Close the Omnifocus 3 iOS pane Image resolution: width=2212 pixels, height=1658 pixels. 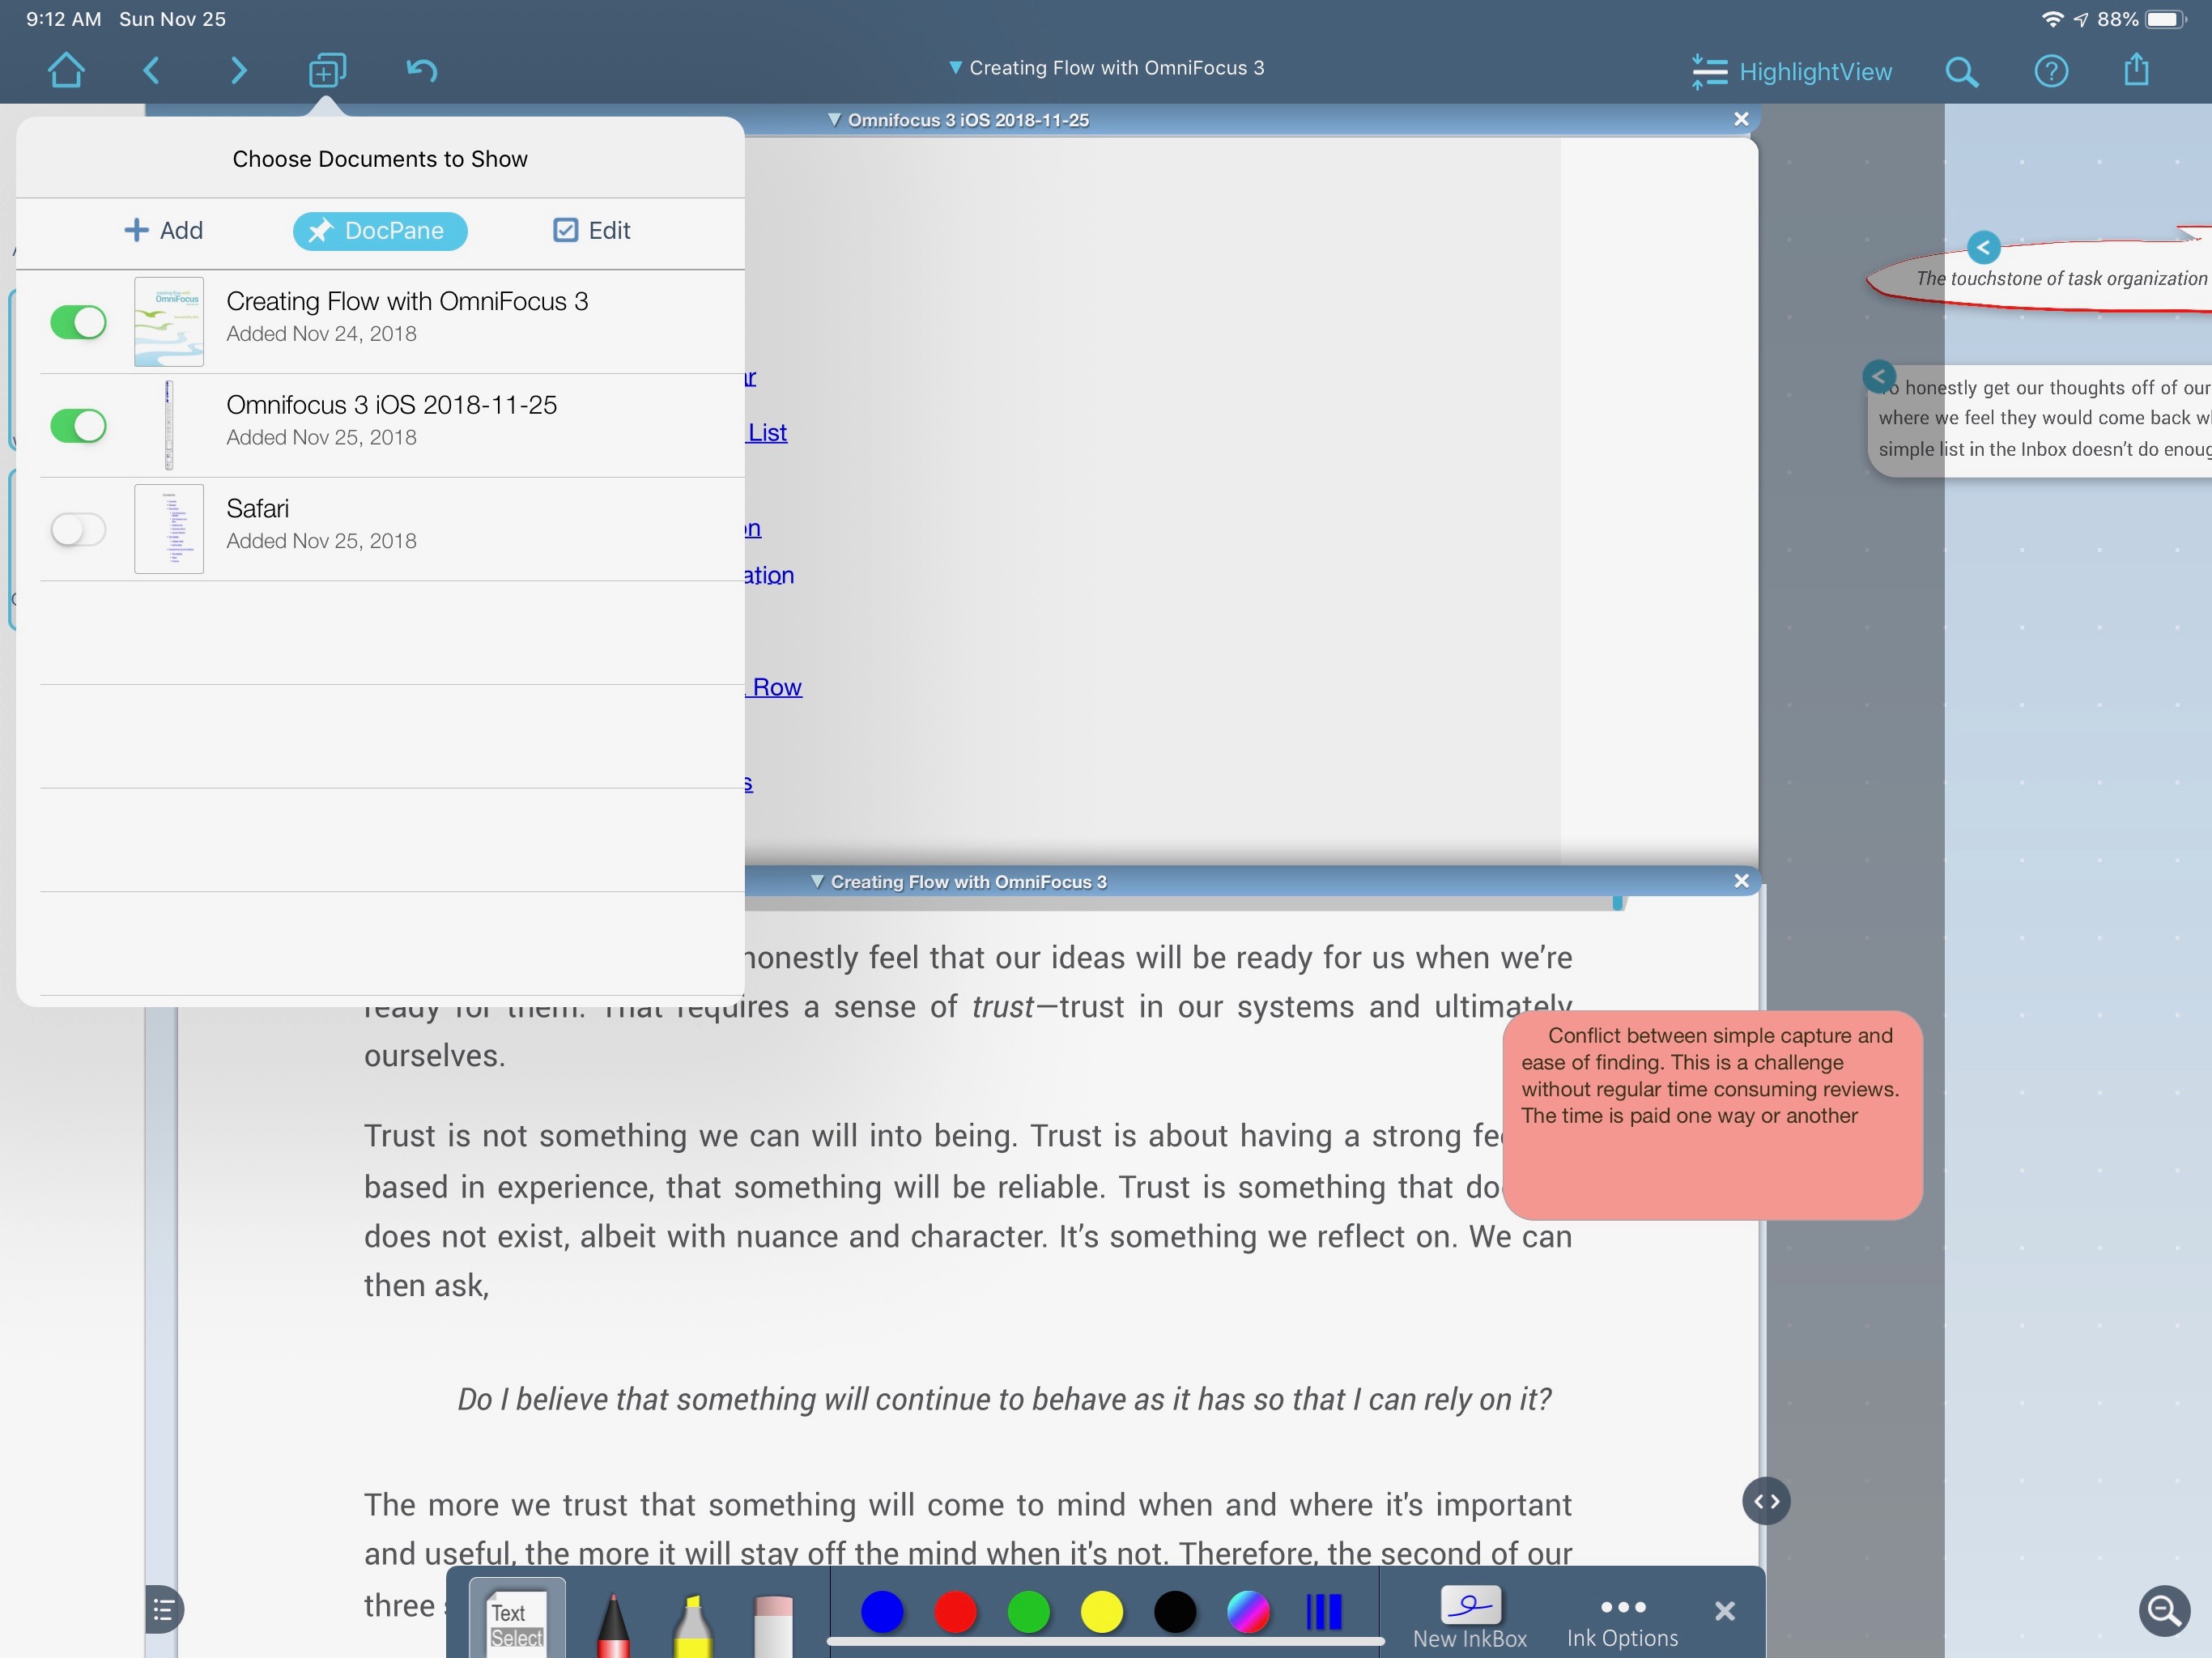coord(1741,119)
